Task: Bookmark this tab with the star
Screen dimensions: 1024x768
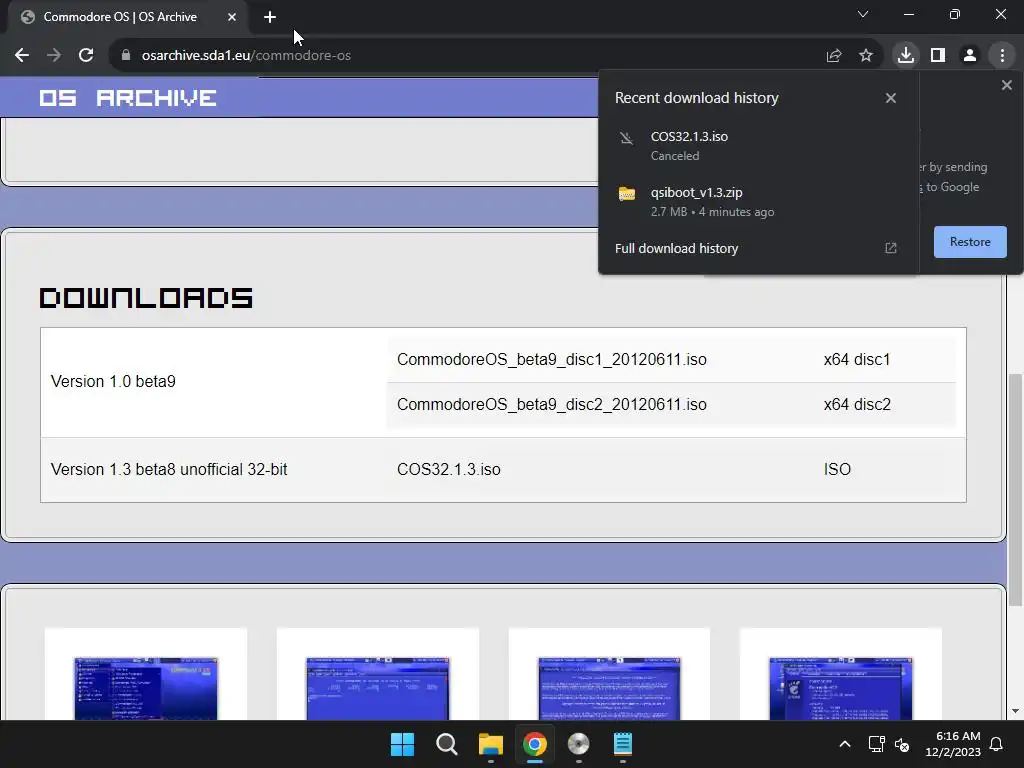Action: coord(866,56)
